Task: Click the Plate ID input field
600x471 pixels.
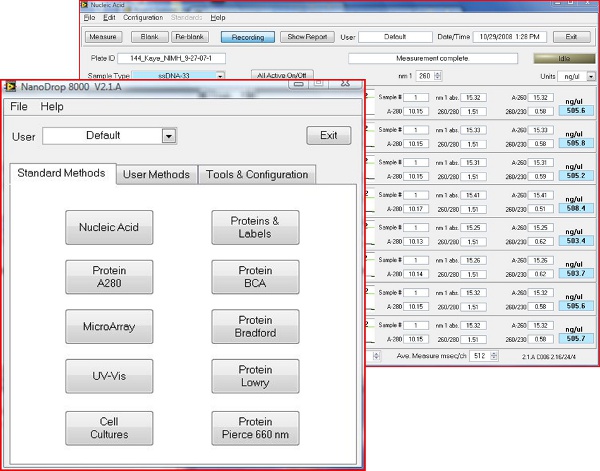Action: pos(171,58)
